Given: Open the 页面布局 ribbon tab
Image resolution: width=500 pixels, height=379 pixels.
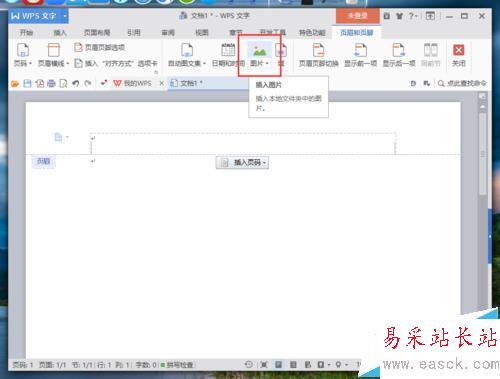Looking at the screenshot, I should 97,32.
